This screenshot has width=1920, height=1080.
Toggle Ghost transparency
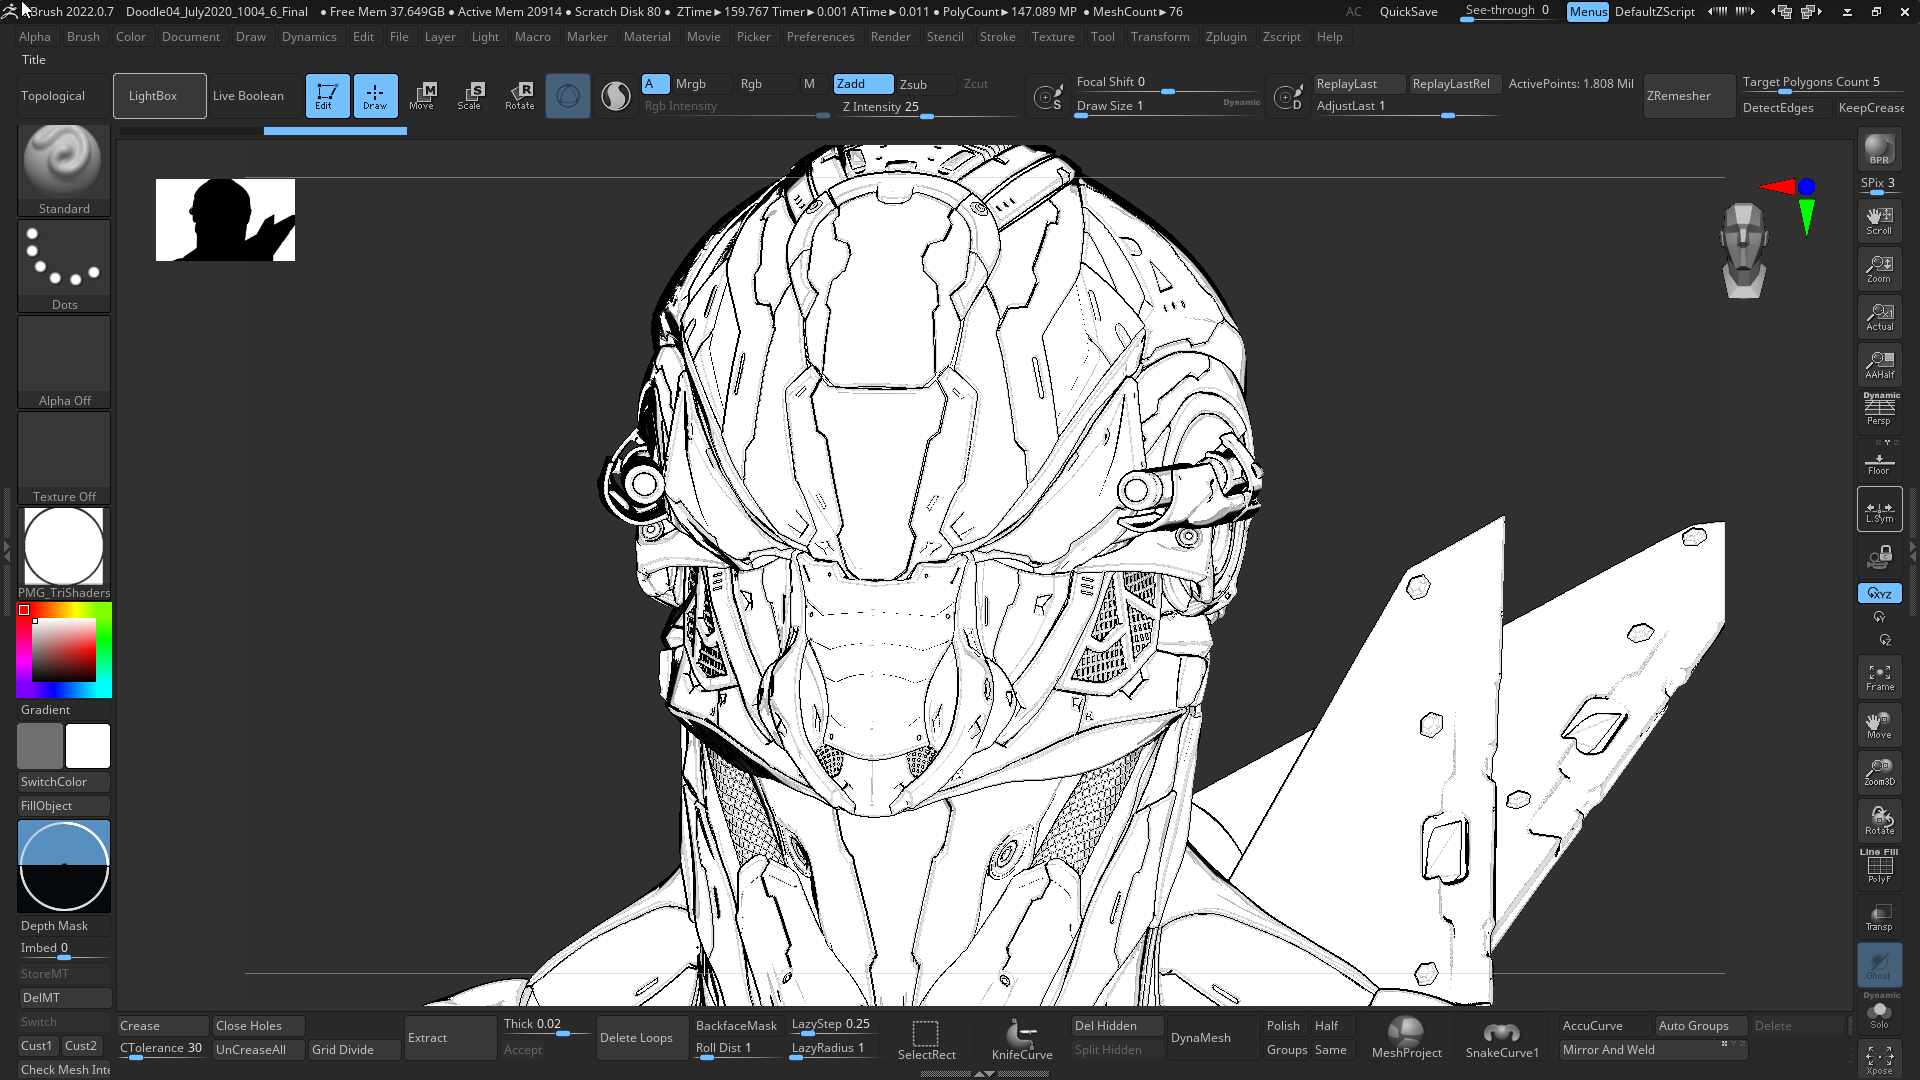pyautogui.click(x=1879, y=965)
